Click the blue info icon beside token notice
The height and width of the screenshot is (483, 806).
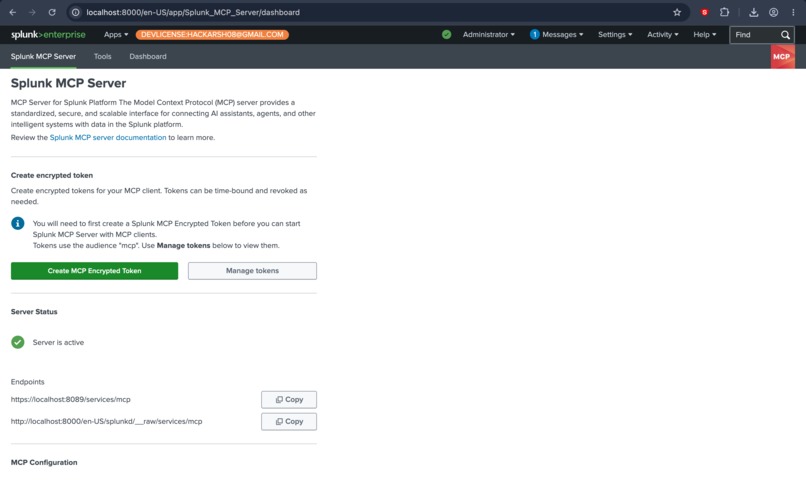point(17,224)
